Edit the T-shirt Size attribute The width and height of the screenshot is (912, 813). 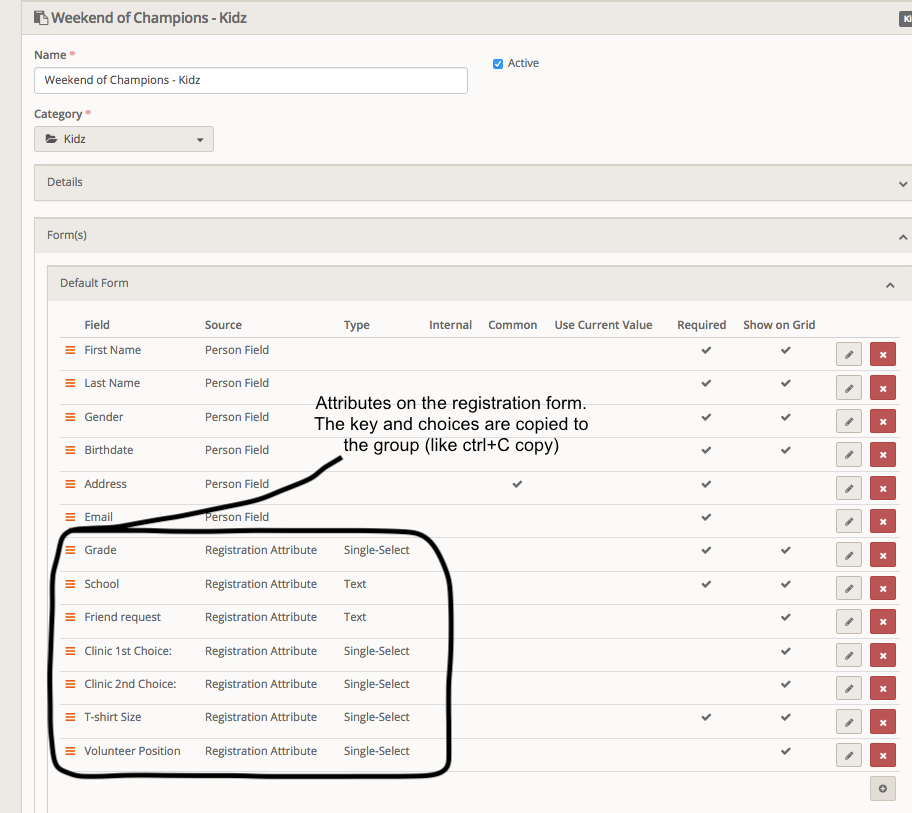(x=848, y=721)
